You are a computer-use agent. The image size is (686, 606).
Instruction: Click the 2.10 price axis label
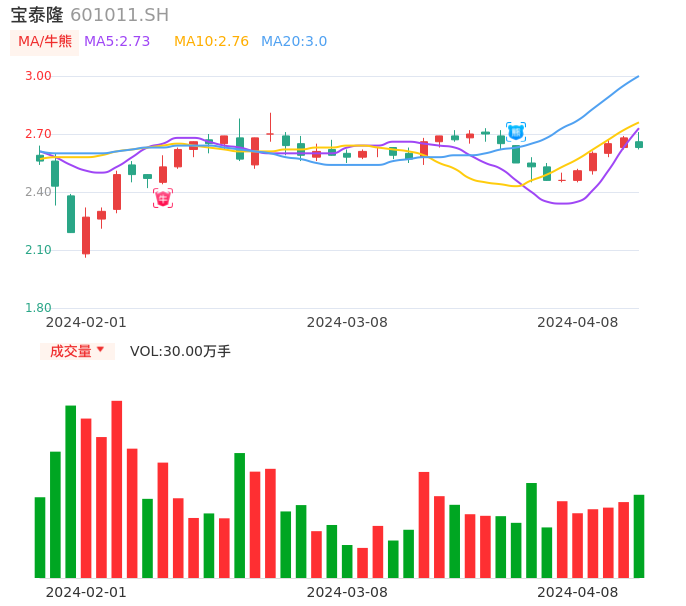[x=38, y=250]
